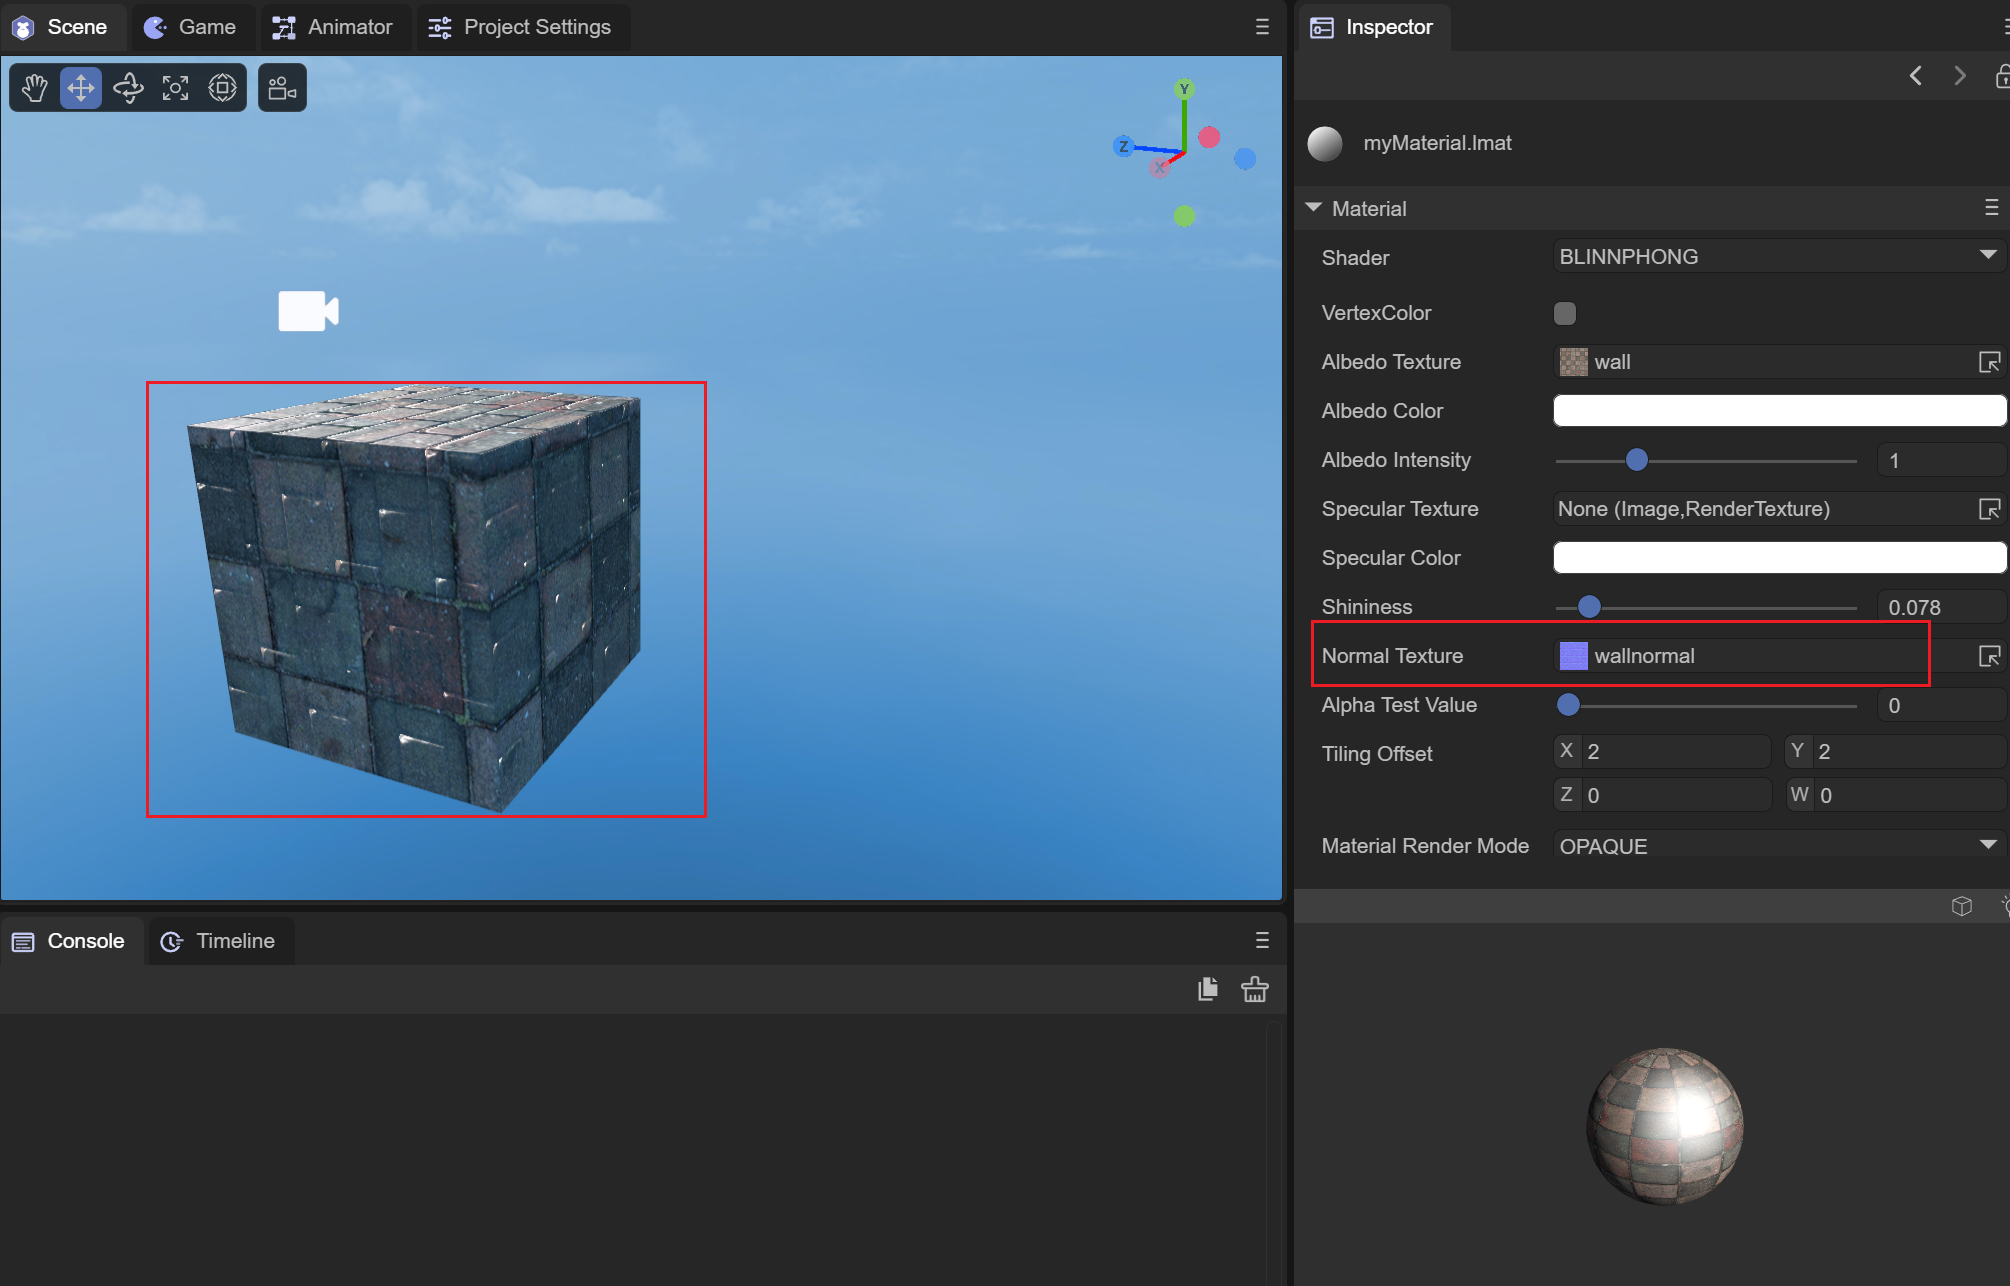Screen dimensions: 2010x1286
Task: Clear the console with trash icon
Action: [x=1254, y=989]
